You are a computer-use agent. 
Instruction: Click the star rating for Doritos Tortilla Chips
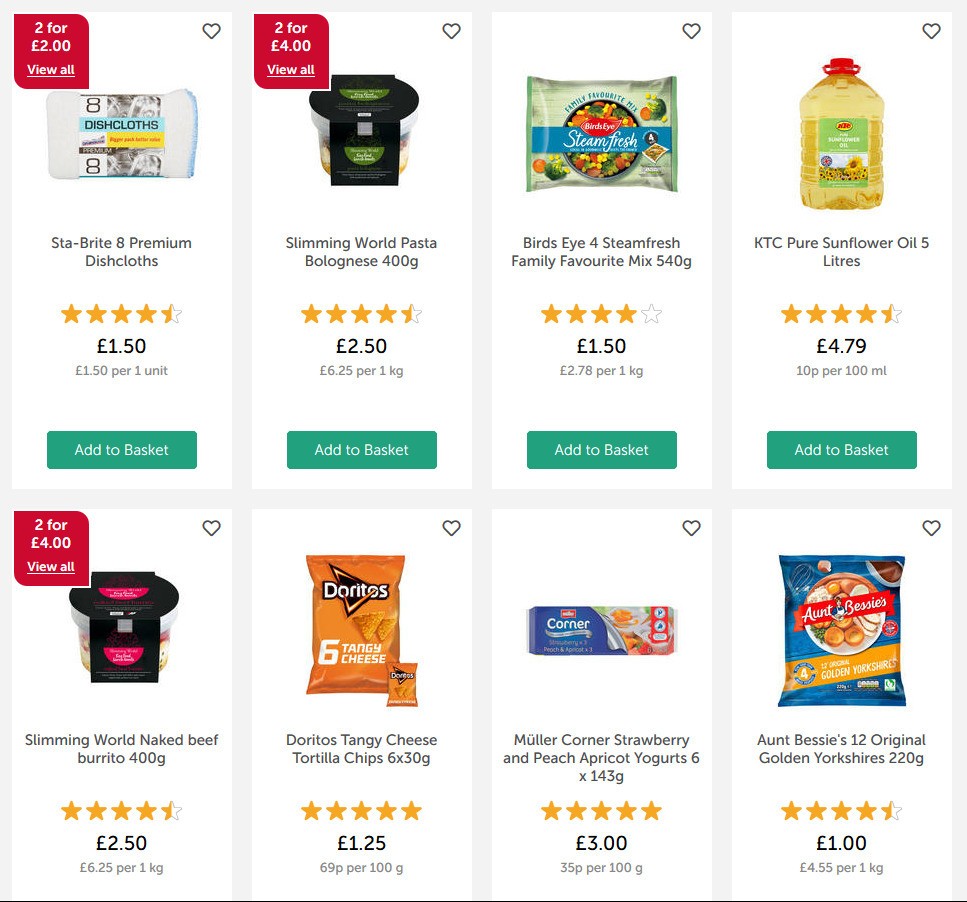pyautogui.click(x=361, y=811)
